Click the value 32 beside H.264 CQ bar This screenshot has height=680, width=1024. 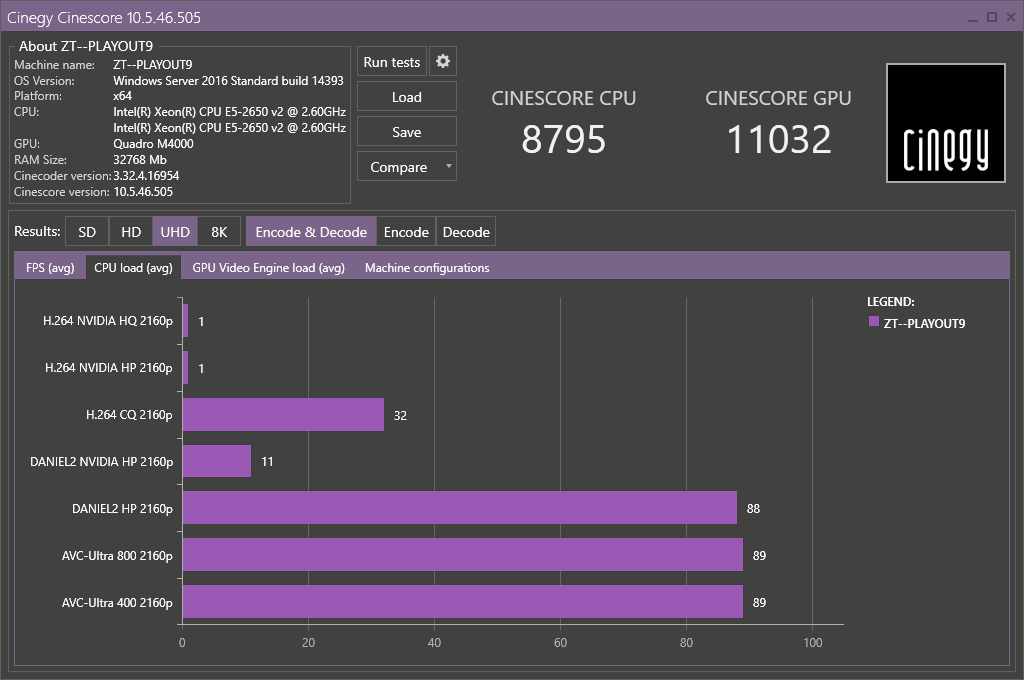pyautogui.click(x=400, y=415)
